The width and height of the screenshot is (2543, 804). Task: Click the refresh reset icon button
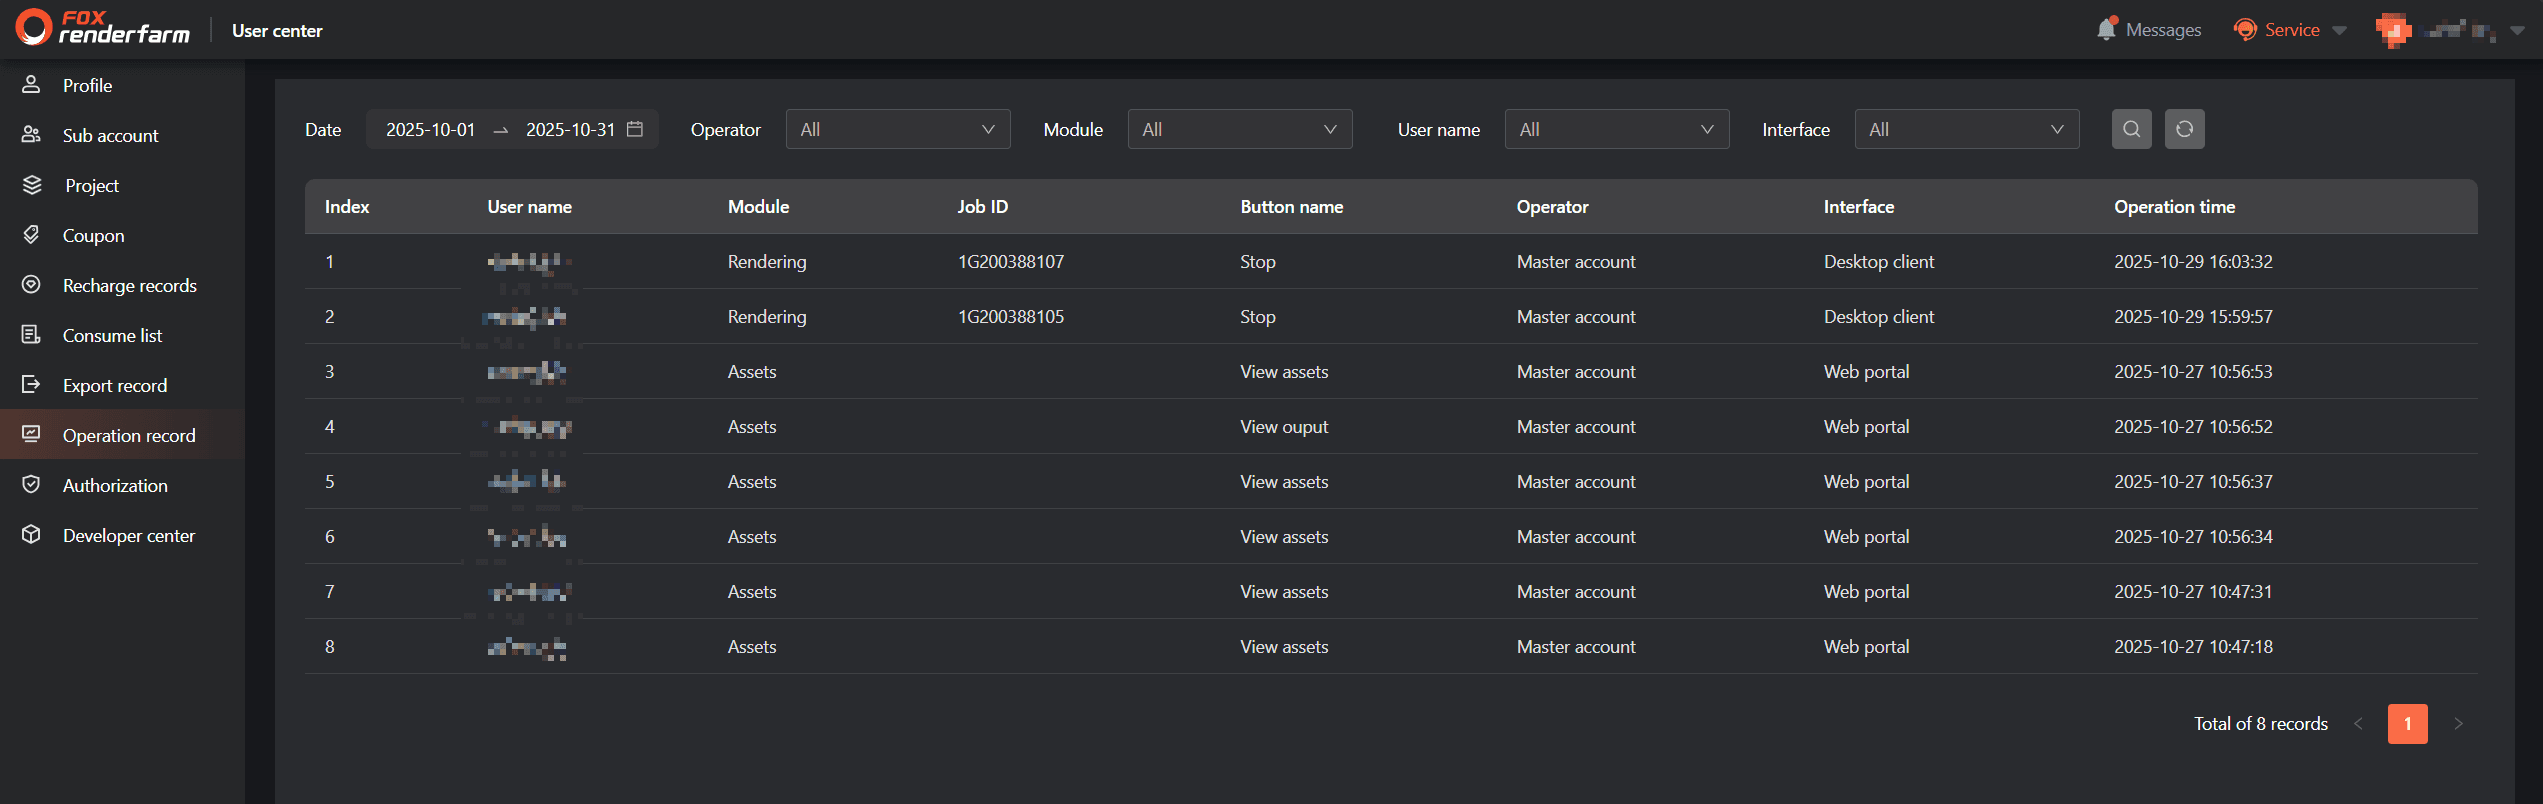tap(2184, 129)
